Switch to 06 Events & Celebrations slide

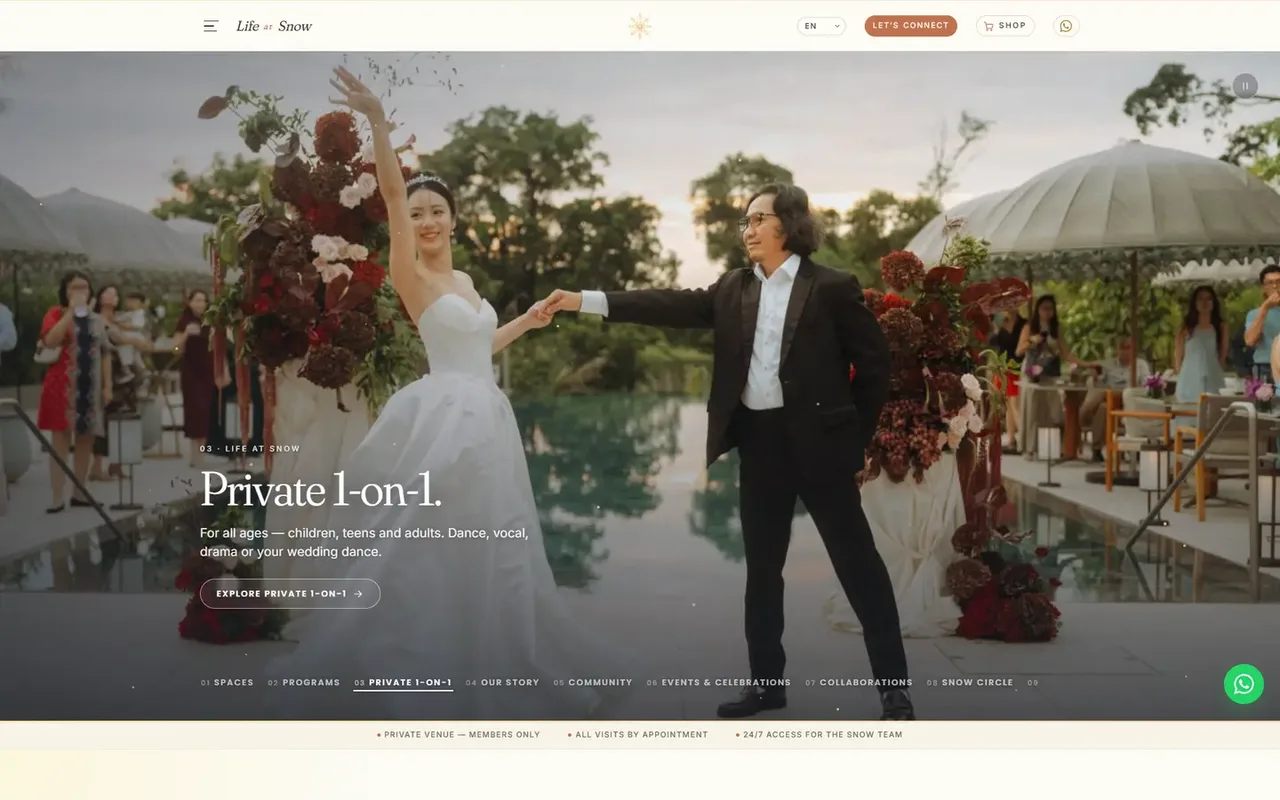coord(718,683)
